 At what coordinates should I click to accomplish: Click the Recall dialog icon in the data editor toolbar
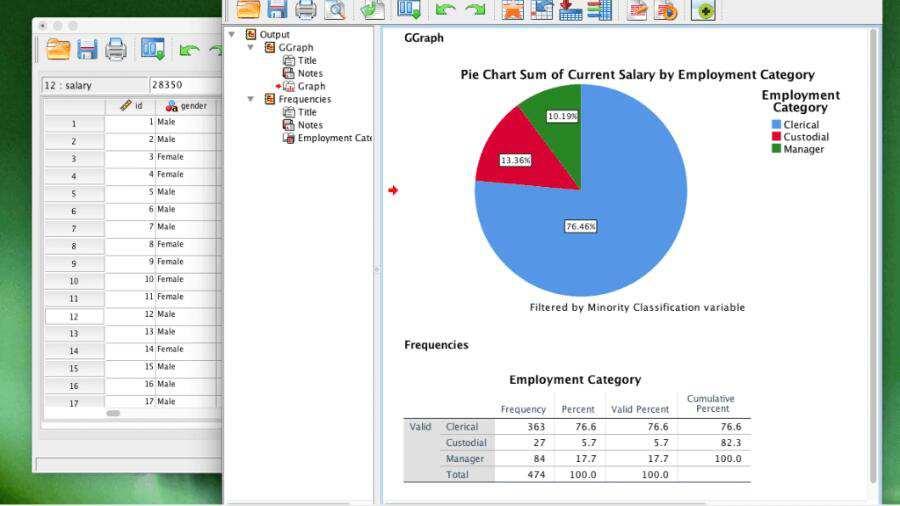[x=153, y=49]
